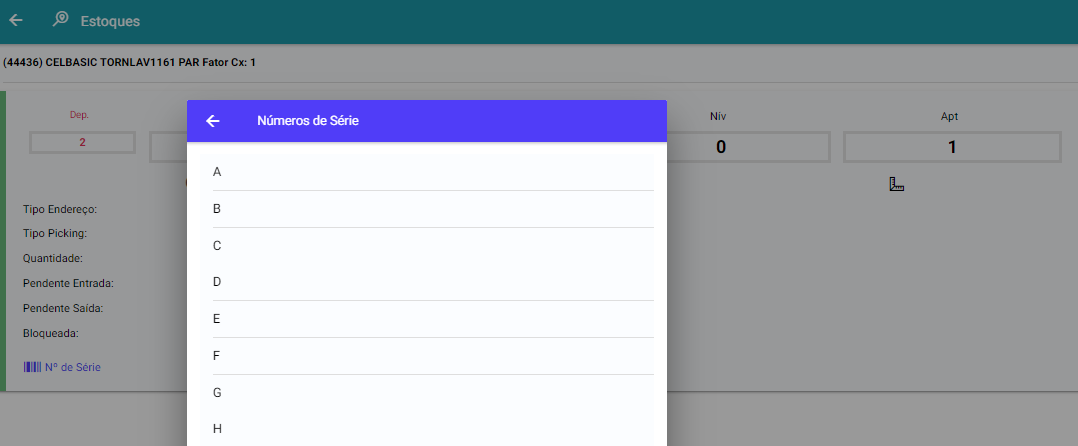
Task: Click the barcode icon next to Nº de Série
Action: point(32,367)
